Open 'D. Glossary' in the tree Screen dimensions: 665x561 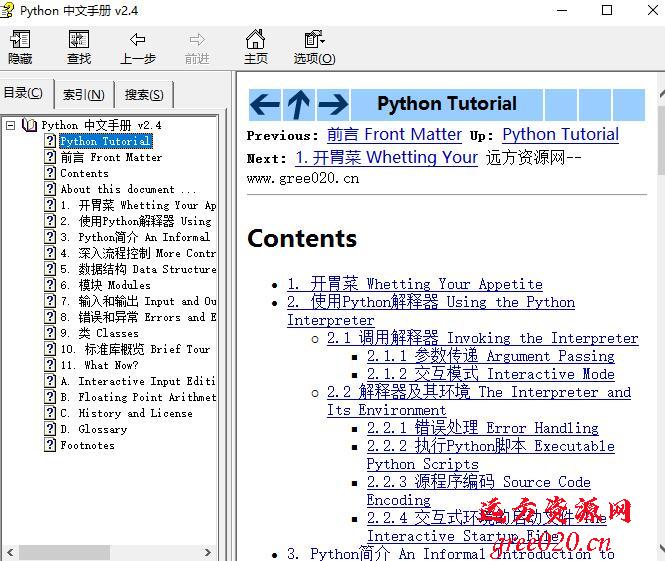pos(93,429)
